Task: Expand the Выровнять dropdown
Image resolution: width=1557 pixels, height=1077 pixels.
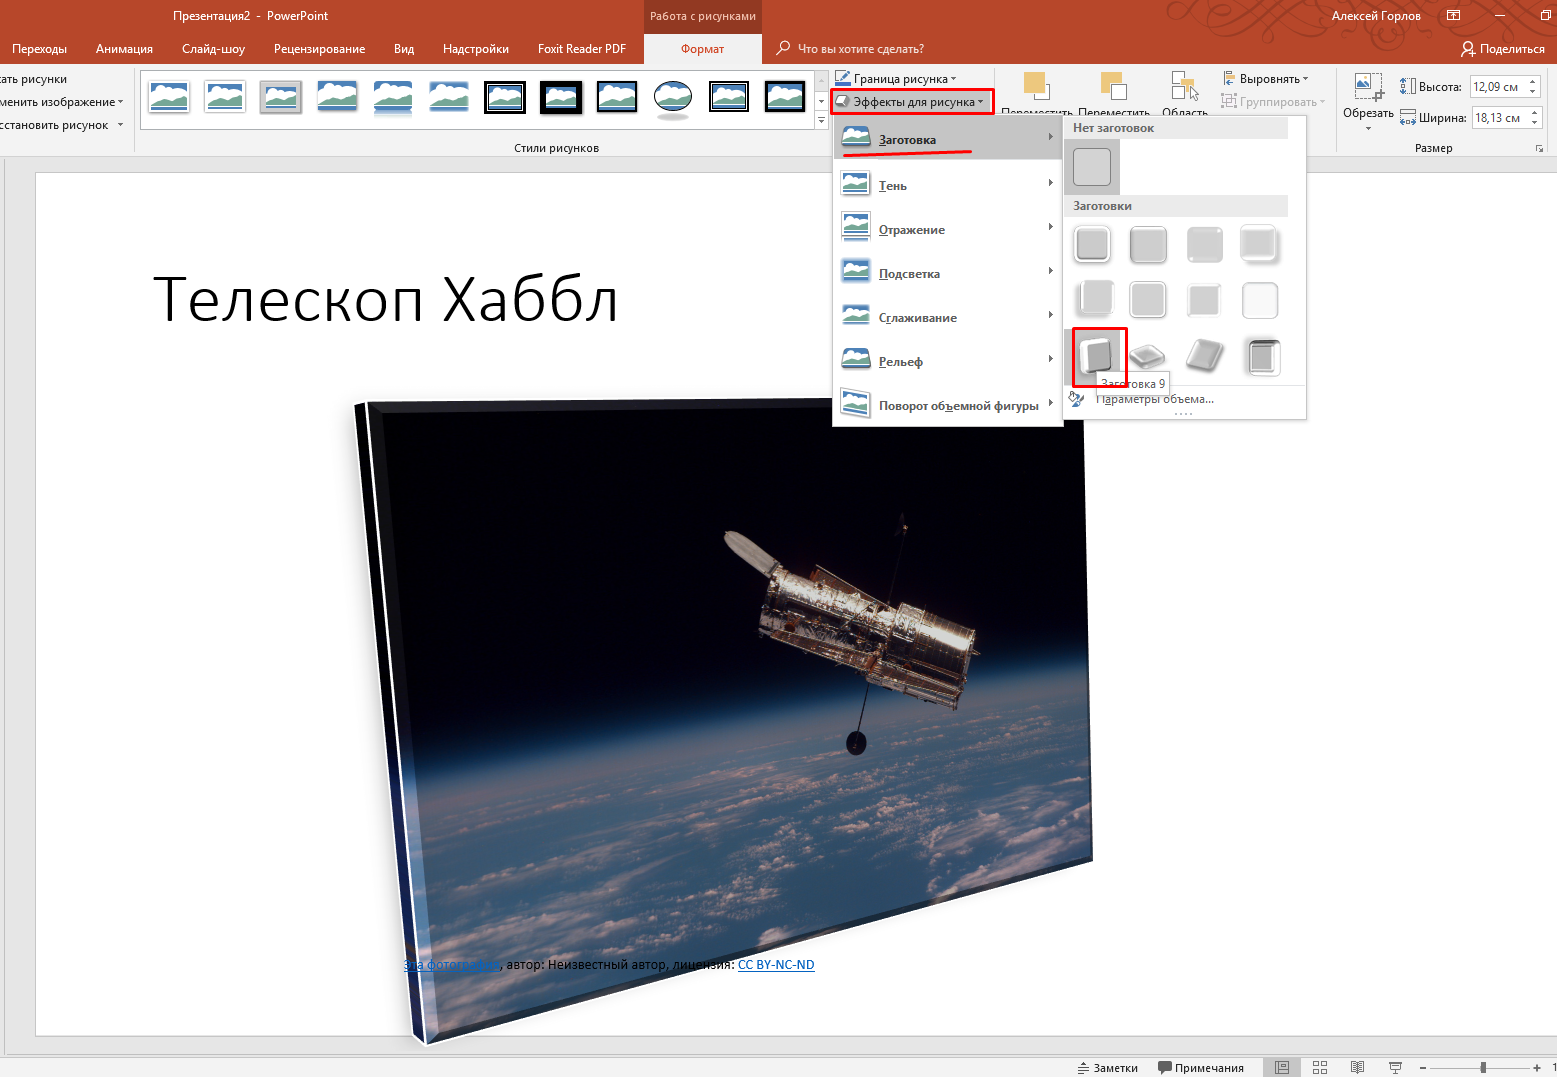Action: [x=1266, y=79]
